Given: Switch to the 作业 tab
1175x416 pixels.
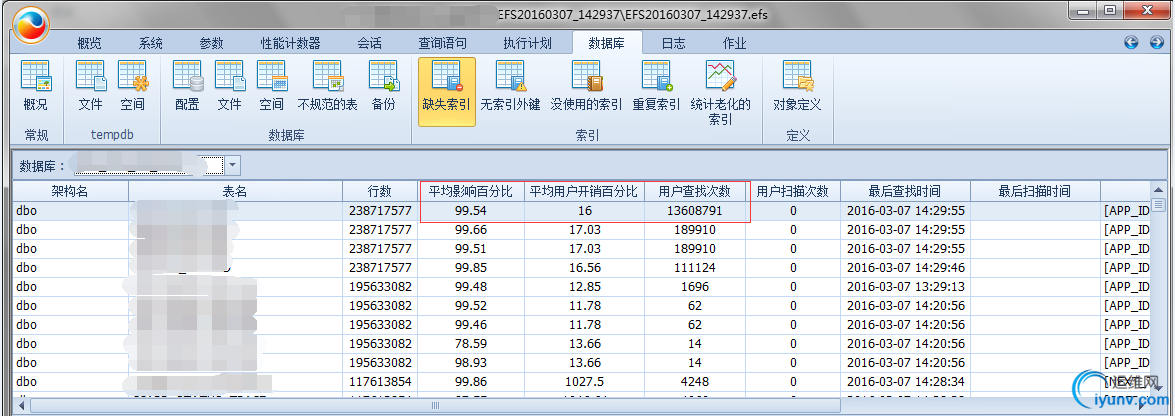Looking at the screenshot, I should click(734, 43).
